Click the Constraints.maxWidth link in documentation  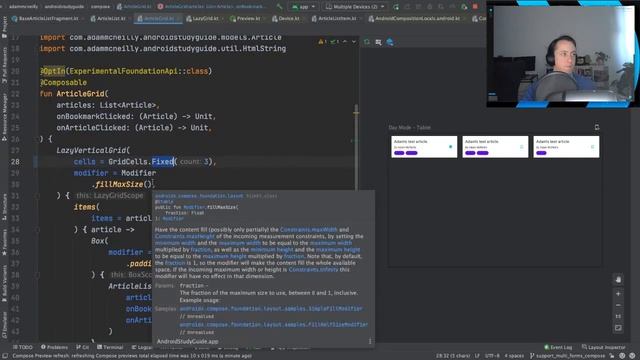click(309, 230)
